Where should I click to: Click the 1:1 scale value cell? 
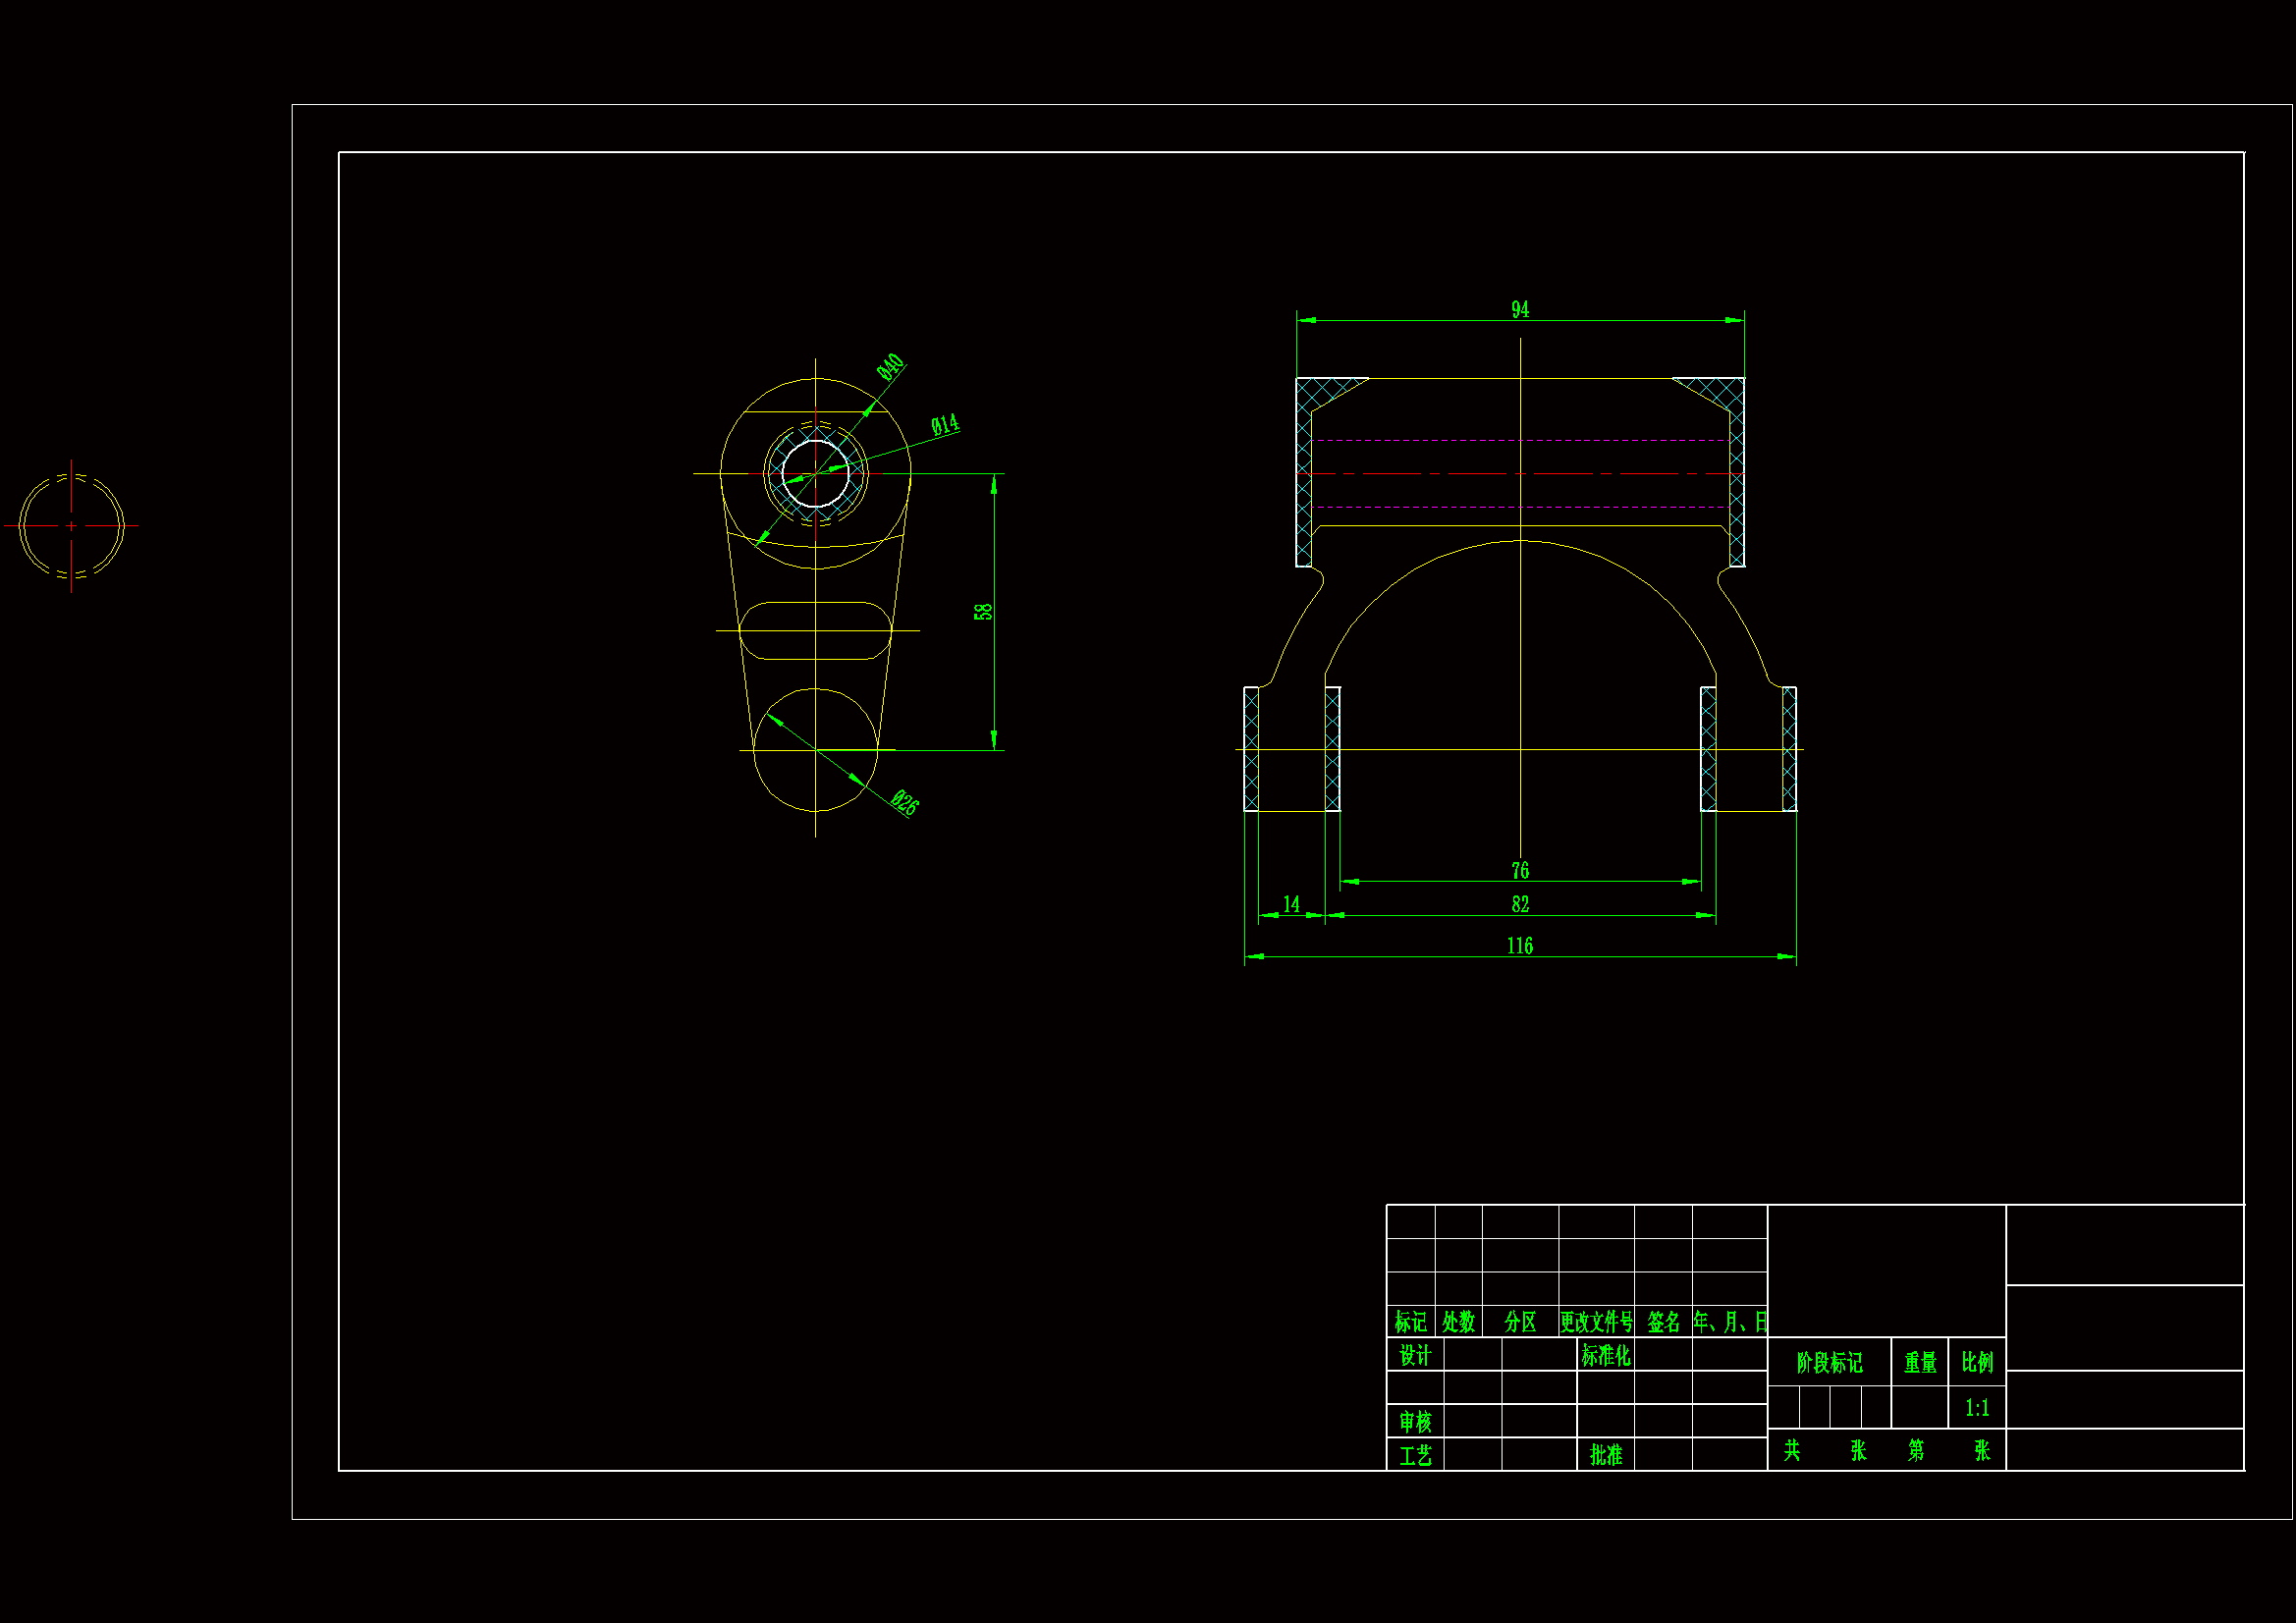click(1976, 1408)
